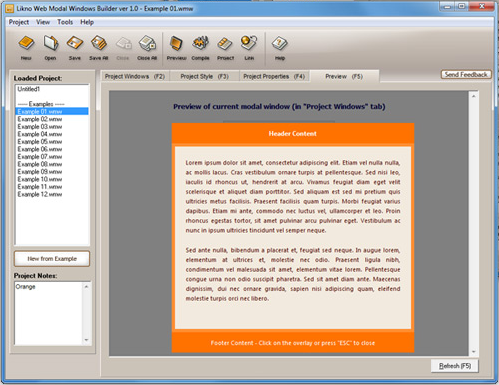Click the application icon in title bar
The image size is (499, 385).
10,9
